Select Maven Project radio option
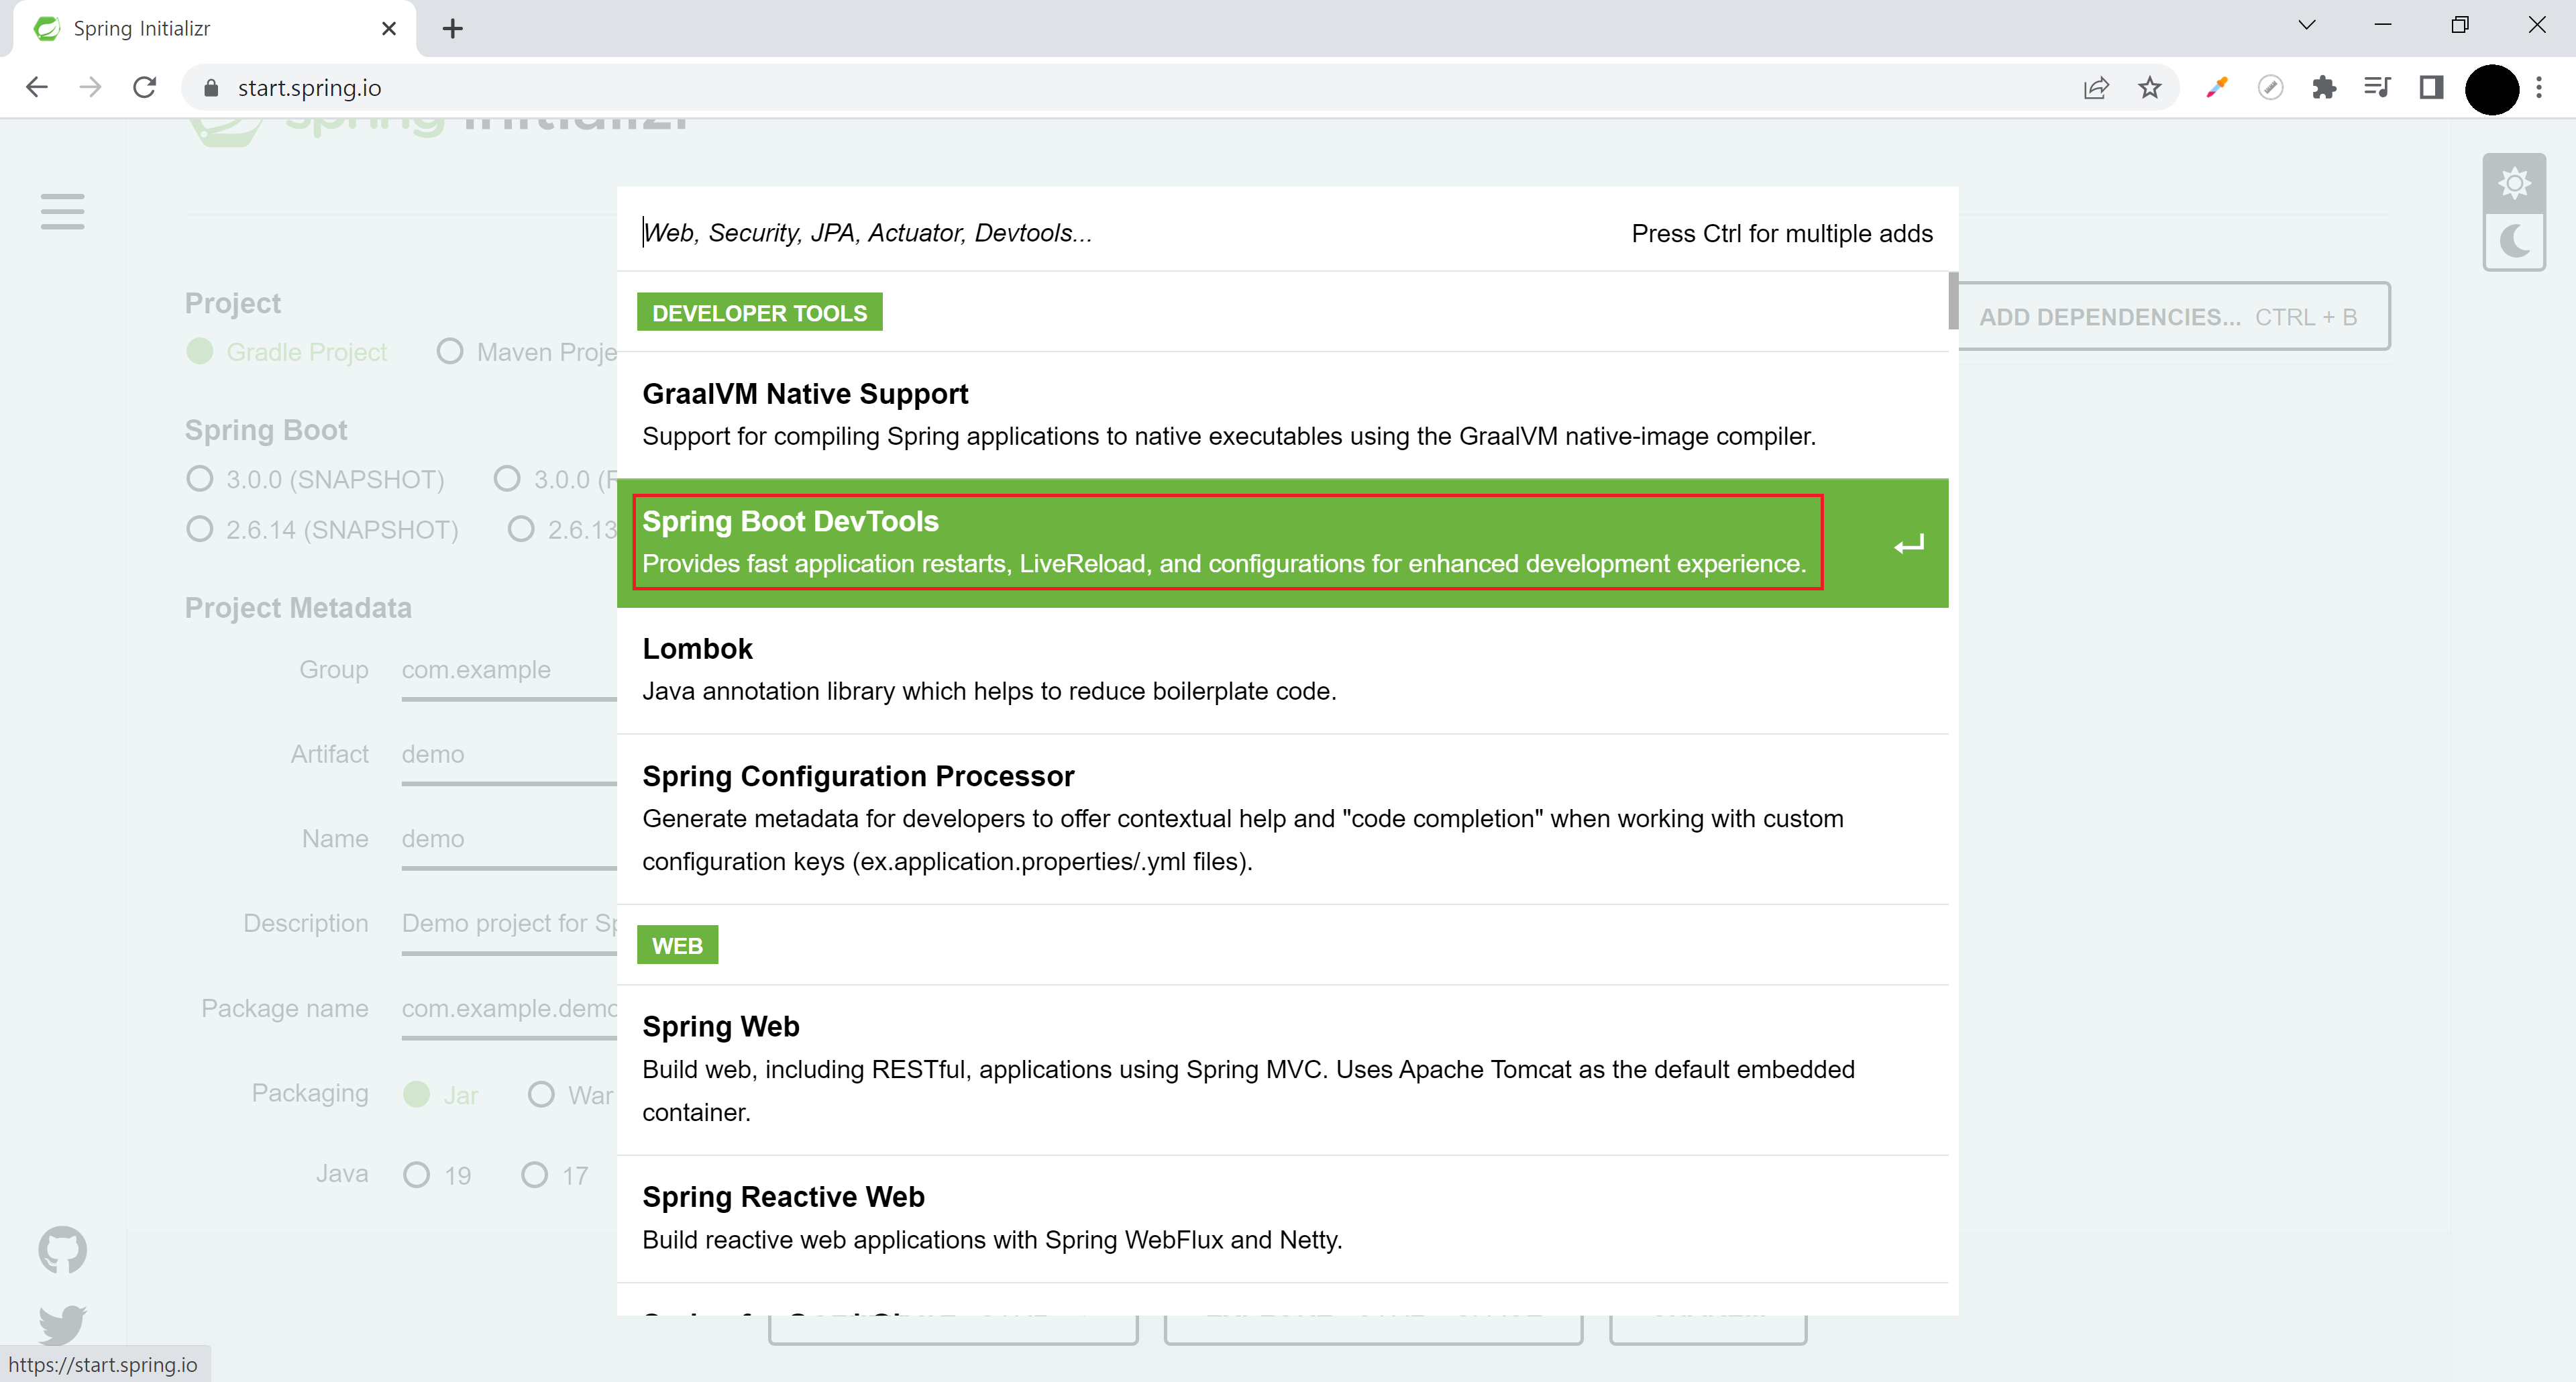Image resolution: width=2576 pixels, height=1382 pixels. coord(450,352)
